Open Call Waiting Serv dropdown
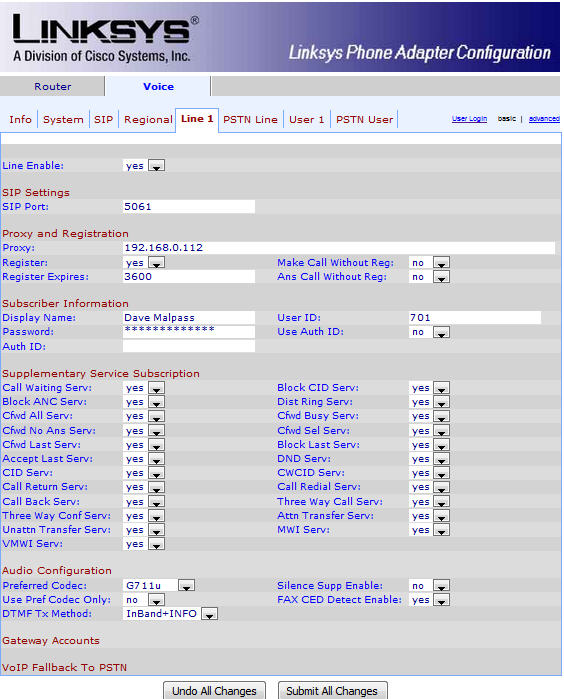Image resolution: width=564 pixels, height=699 pixels. (x=144, y=388)
